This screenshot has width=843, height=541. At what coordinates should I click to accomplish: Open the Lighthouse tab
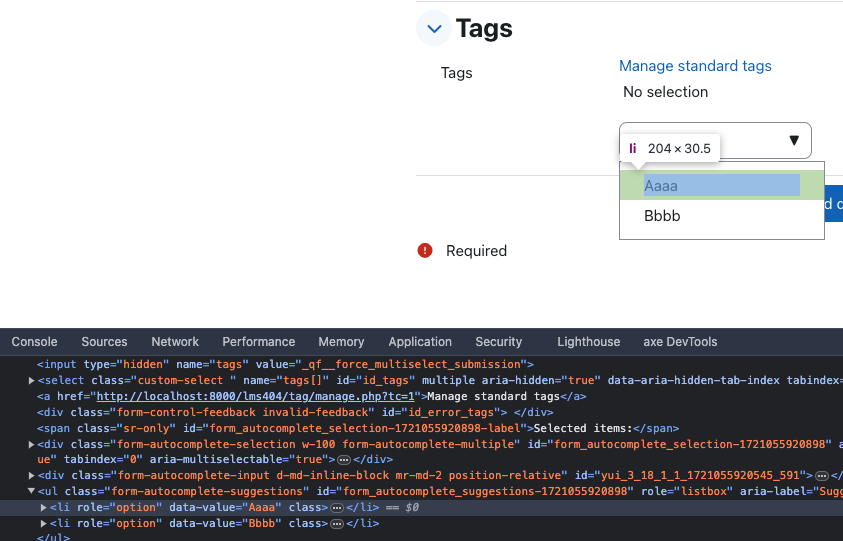(x=588, y=342)
